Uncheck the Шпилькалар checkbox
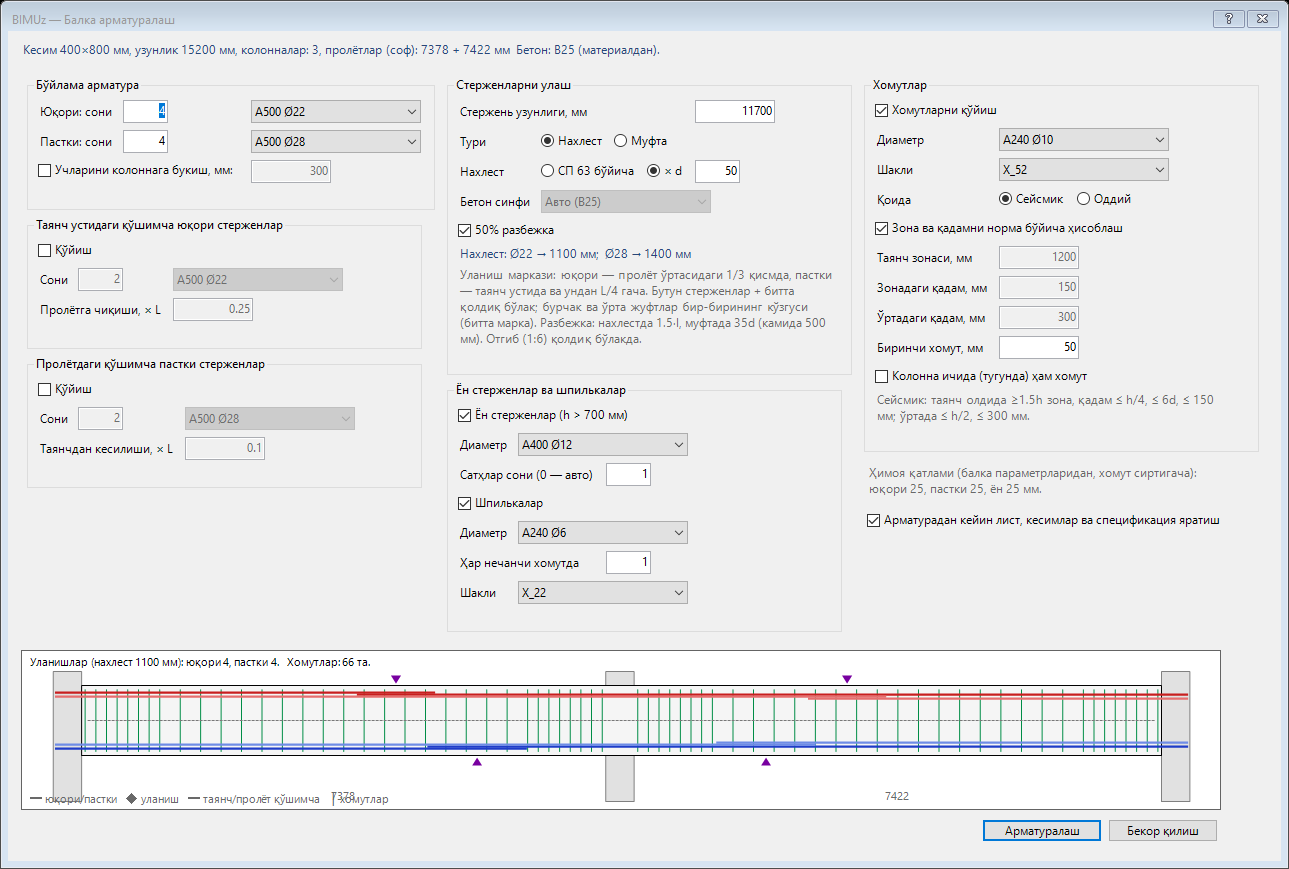The height and width of the screenshot is (869, 1289). pyautogui.click(x=465, y=503)
